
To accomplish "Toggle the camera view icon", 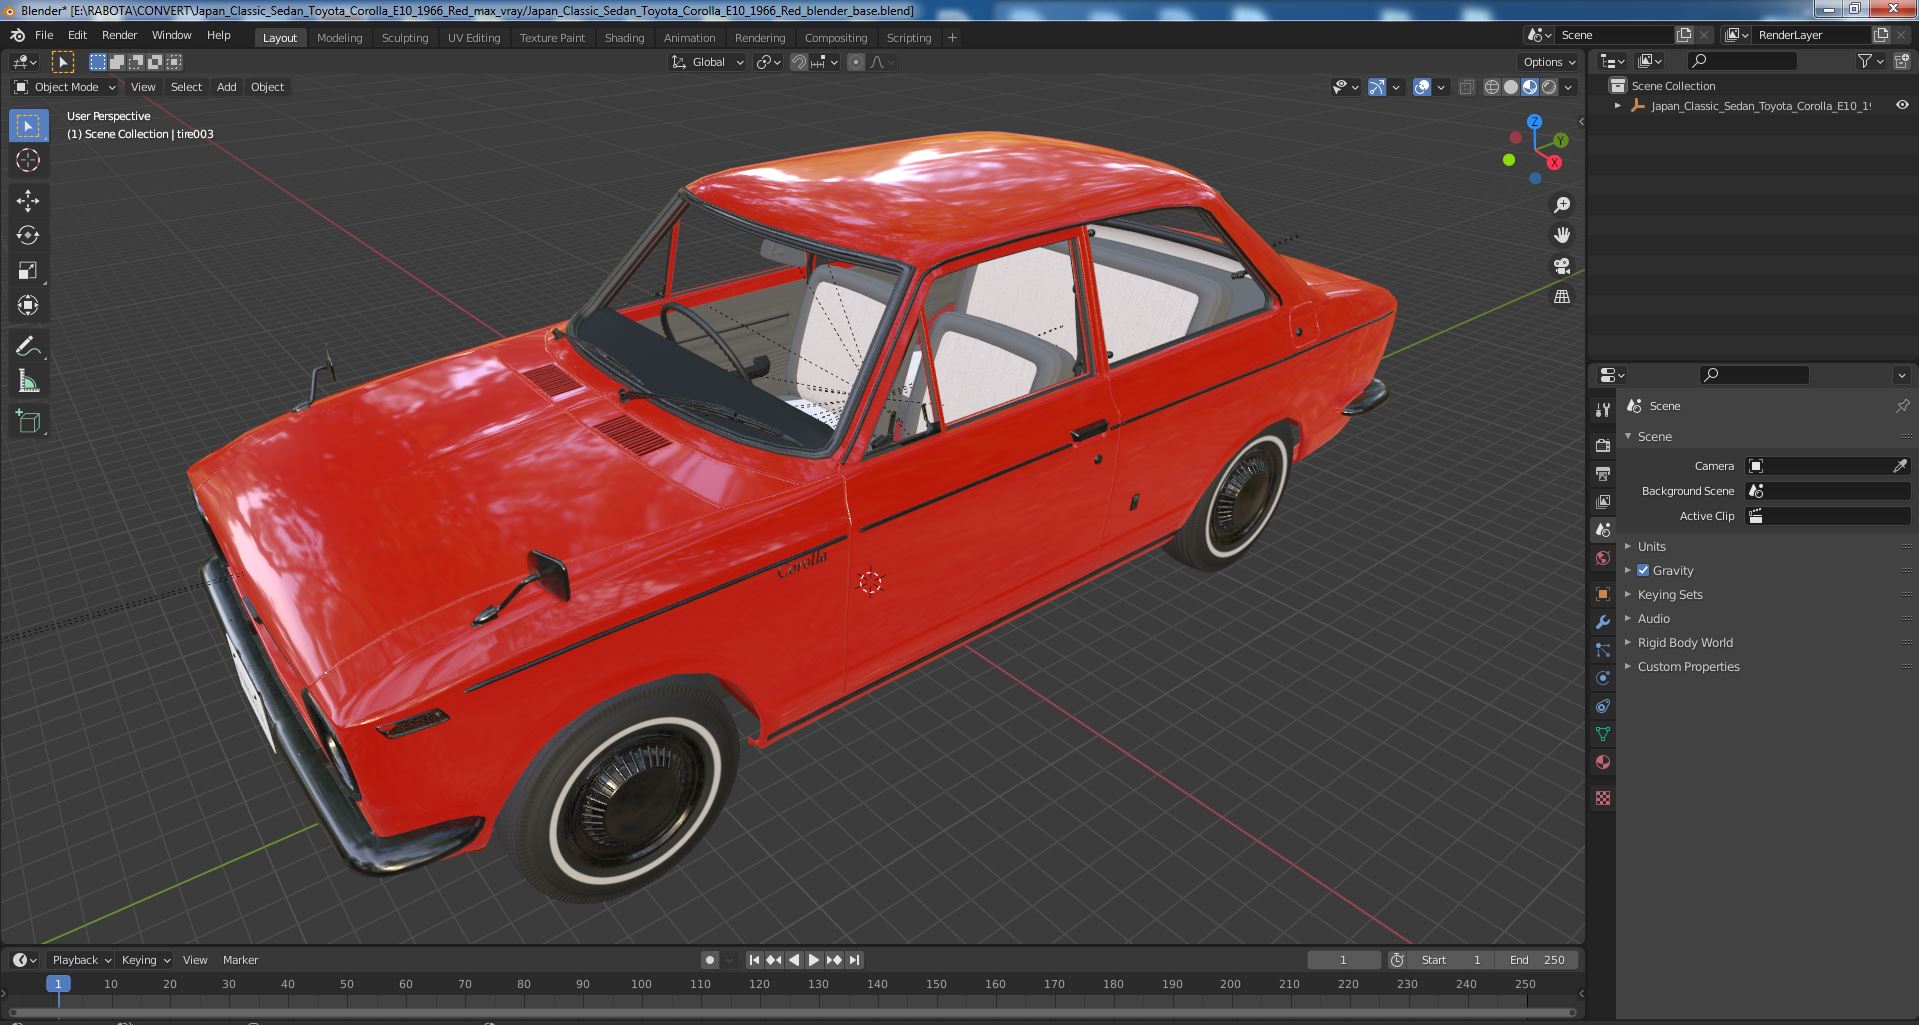I will pyautogui.click(x=1561, y=266).
